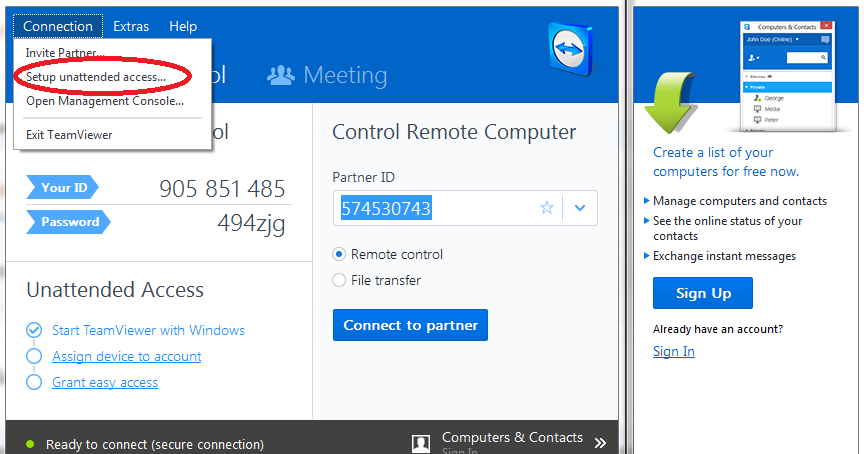Click the ID number 905 851 485
This screenshot has width=864, height=454.
point(222,188)
